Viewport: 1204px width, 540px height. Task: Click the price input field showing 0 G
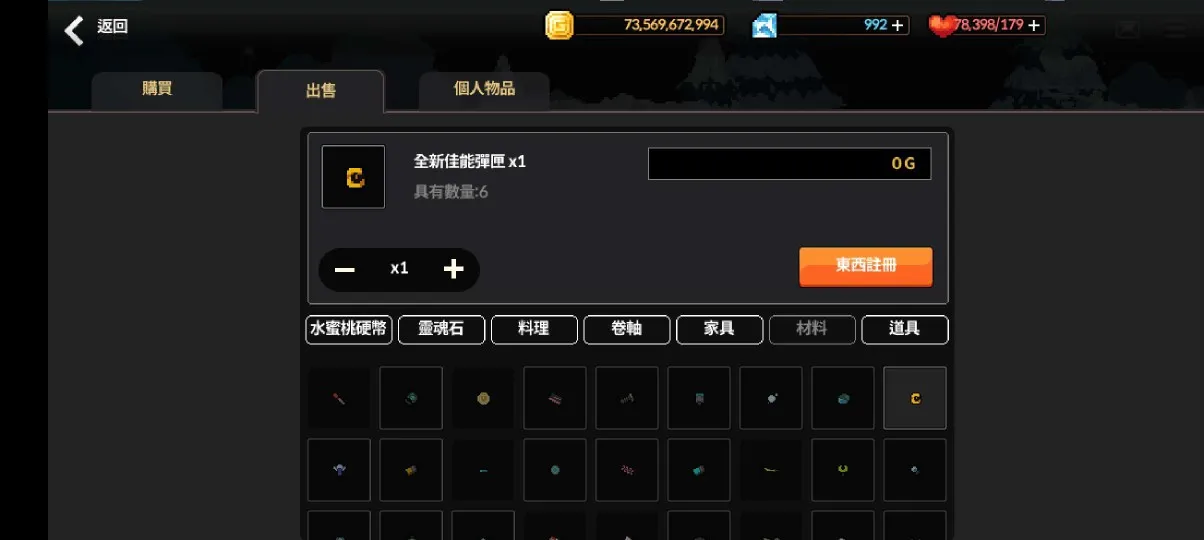(x=790, y=164)
